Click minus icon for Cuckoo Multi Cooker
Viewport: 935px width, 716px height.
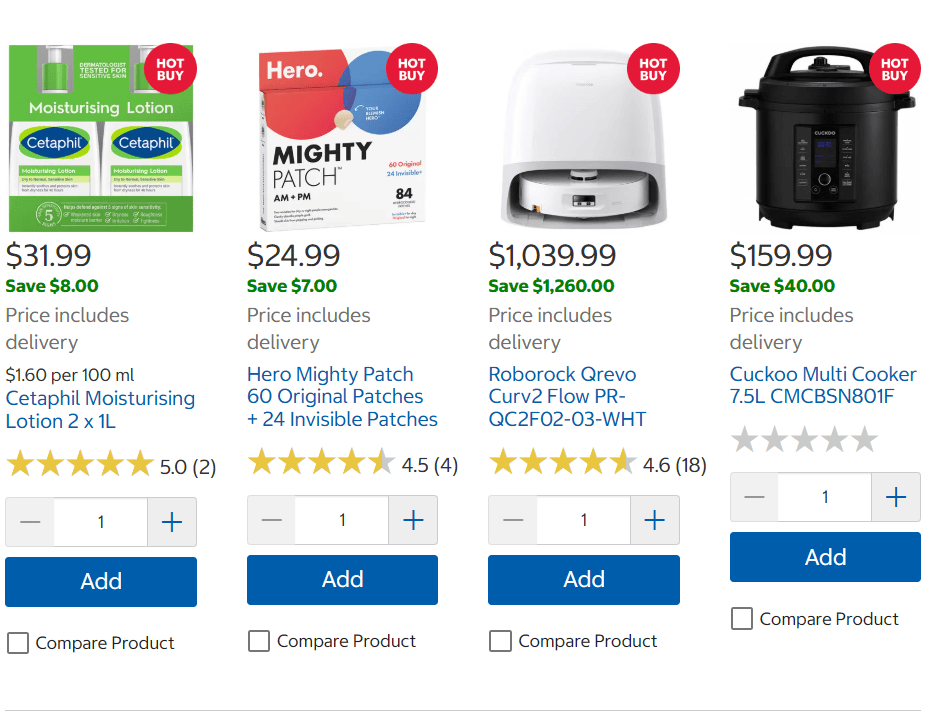click(754, 497)
